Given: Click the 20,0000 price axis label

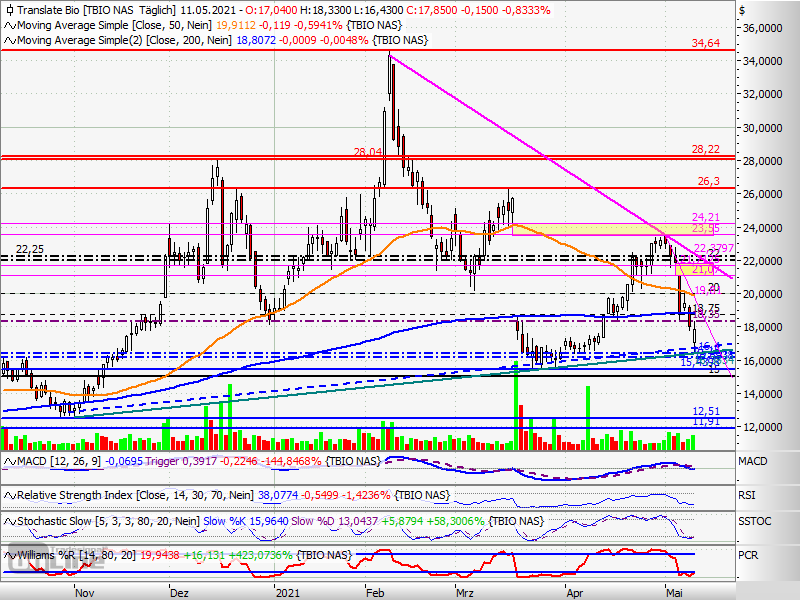Looking at the screenshot, I should (762, 294).
